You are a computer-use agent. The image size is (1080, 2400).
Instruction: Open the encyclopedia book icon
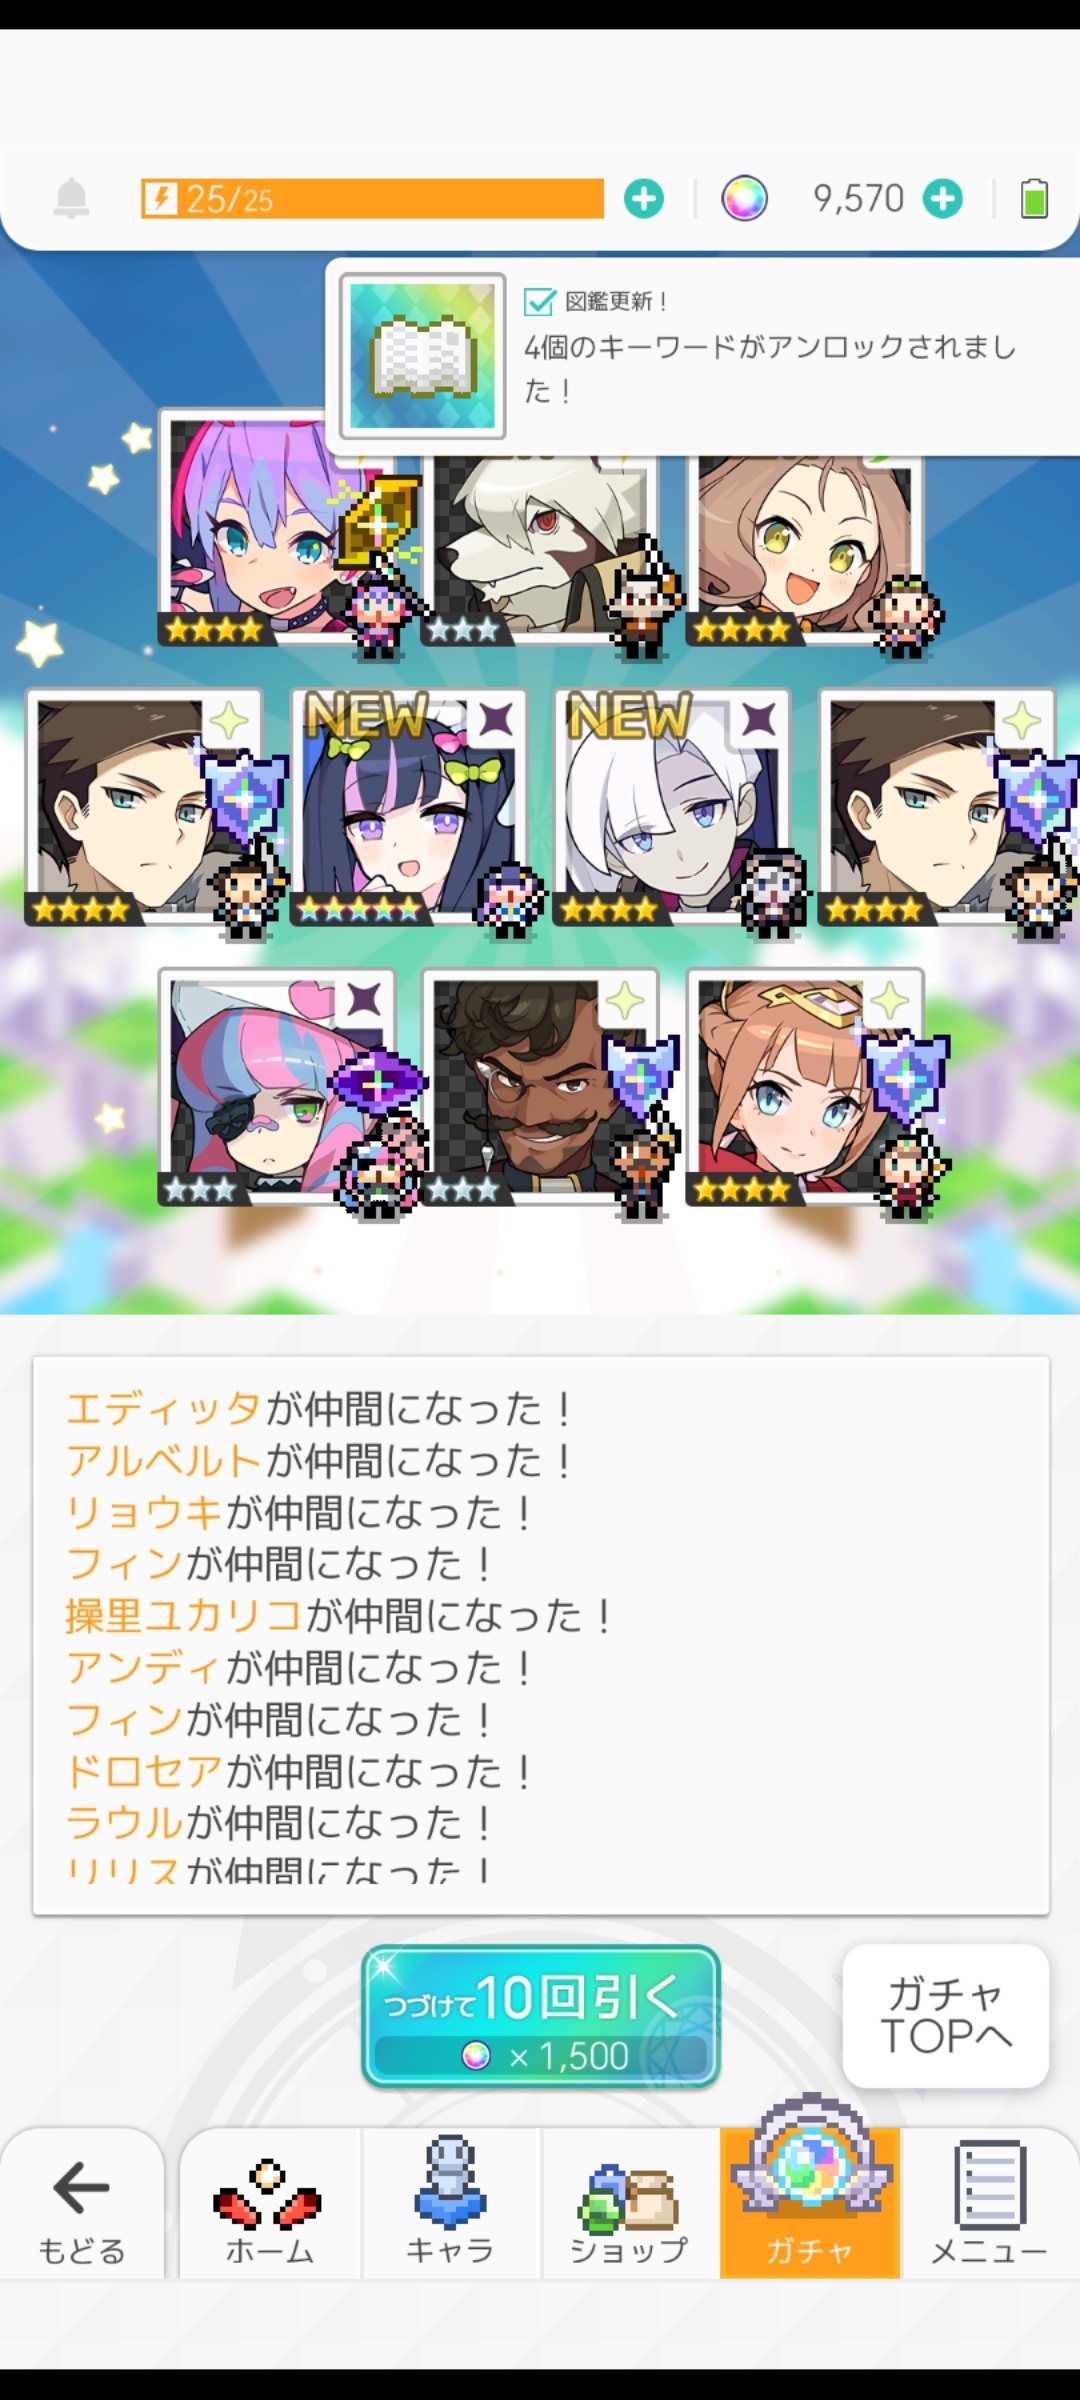point(422,356)
